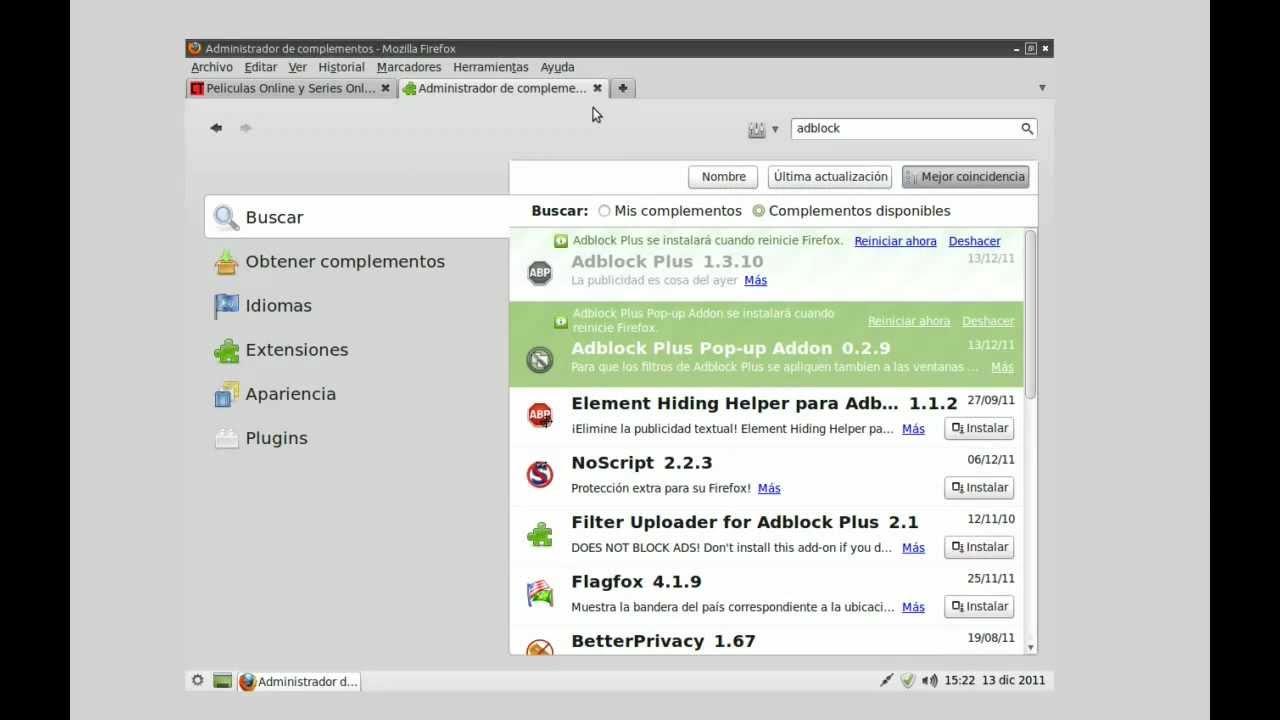This screenshot has height=720, width=1280.
Task: Click the Obtener complementos download icon
Action: point(227,261)
